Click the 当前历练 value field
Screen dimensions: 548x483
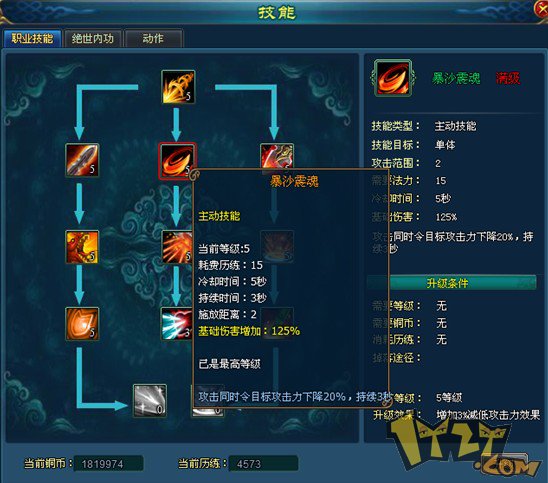pos(263,464)
